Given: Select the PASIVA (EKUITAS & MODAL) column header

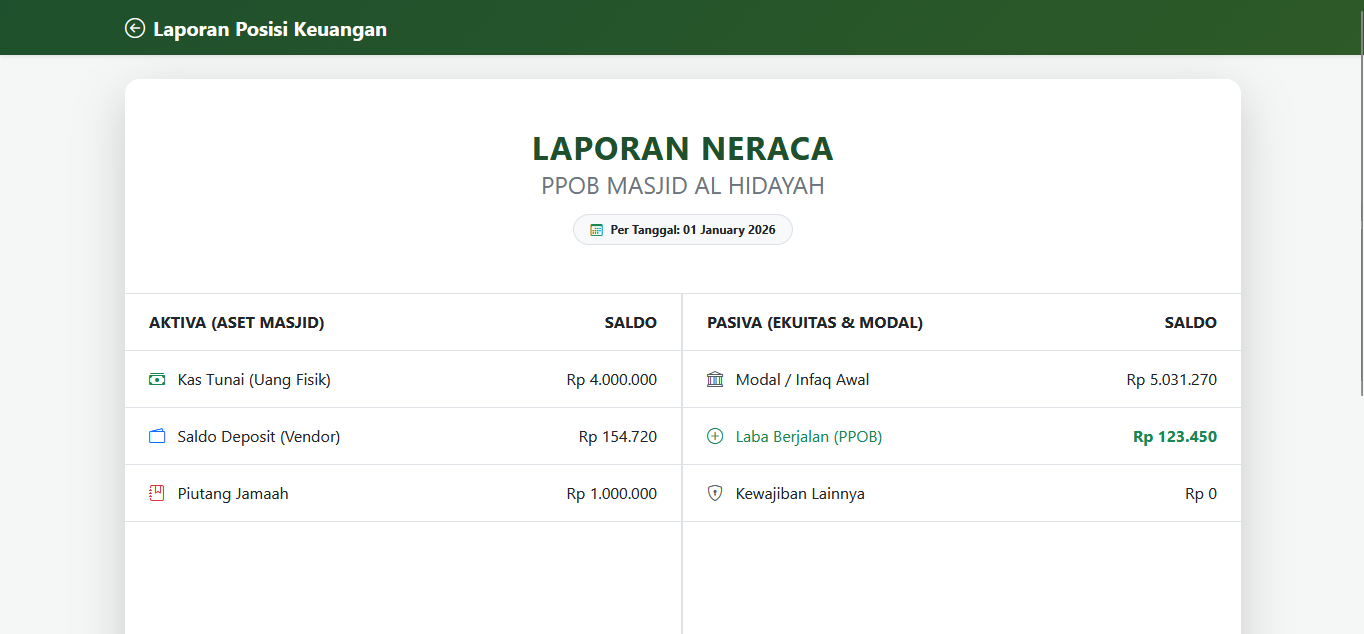Looking at the screenshot, I should point(815,323).
